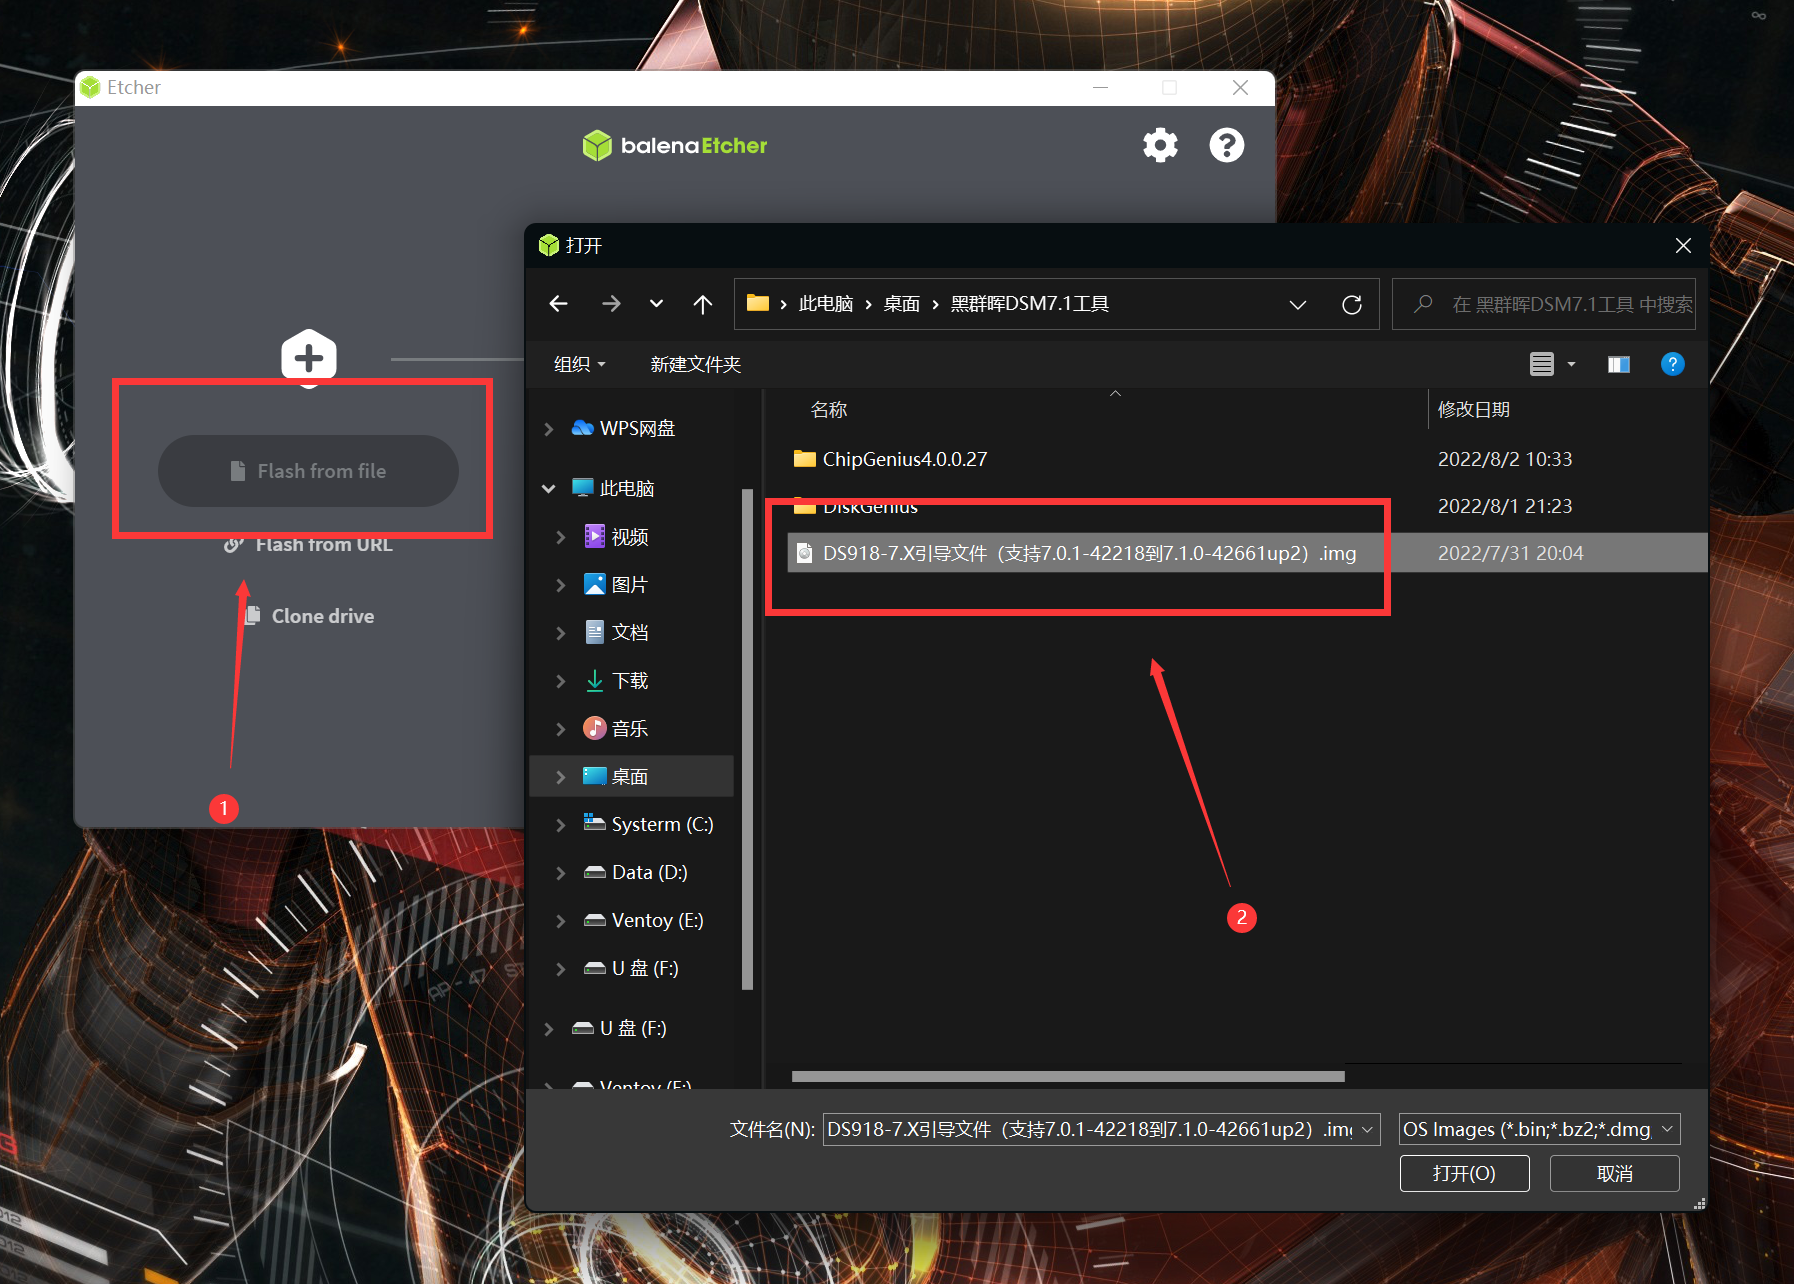1794x1284 pixels.
Task: Open the file type filter dropdown
Action: point(1539,1129)
